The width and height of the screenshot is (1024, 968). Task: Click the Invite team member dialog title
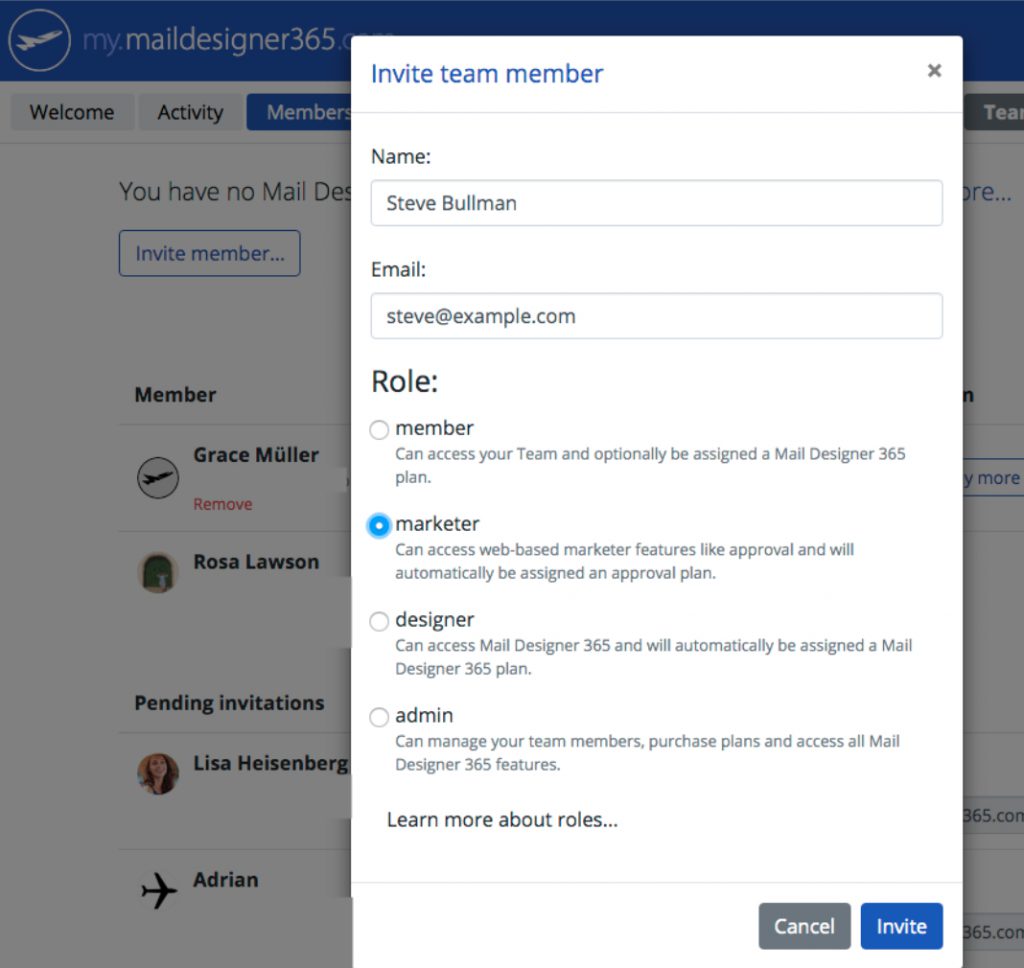pos(487,74)
